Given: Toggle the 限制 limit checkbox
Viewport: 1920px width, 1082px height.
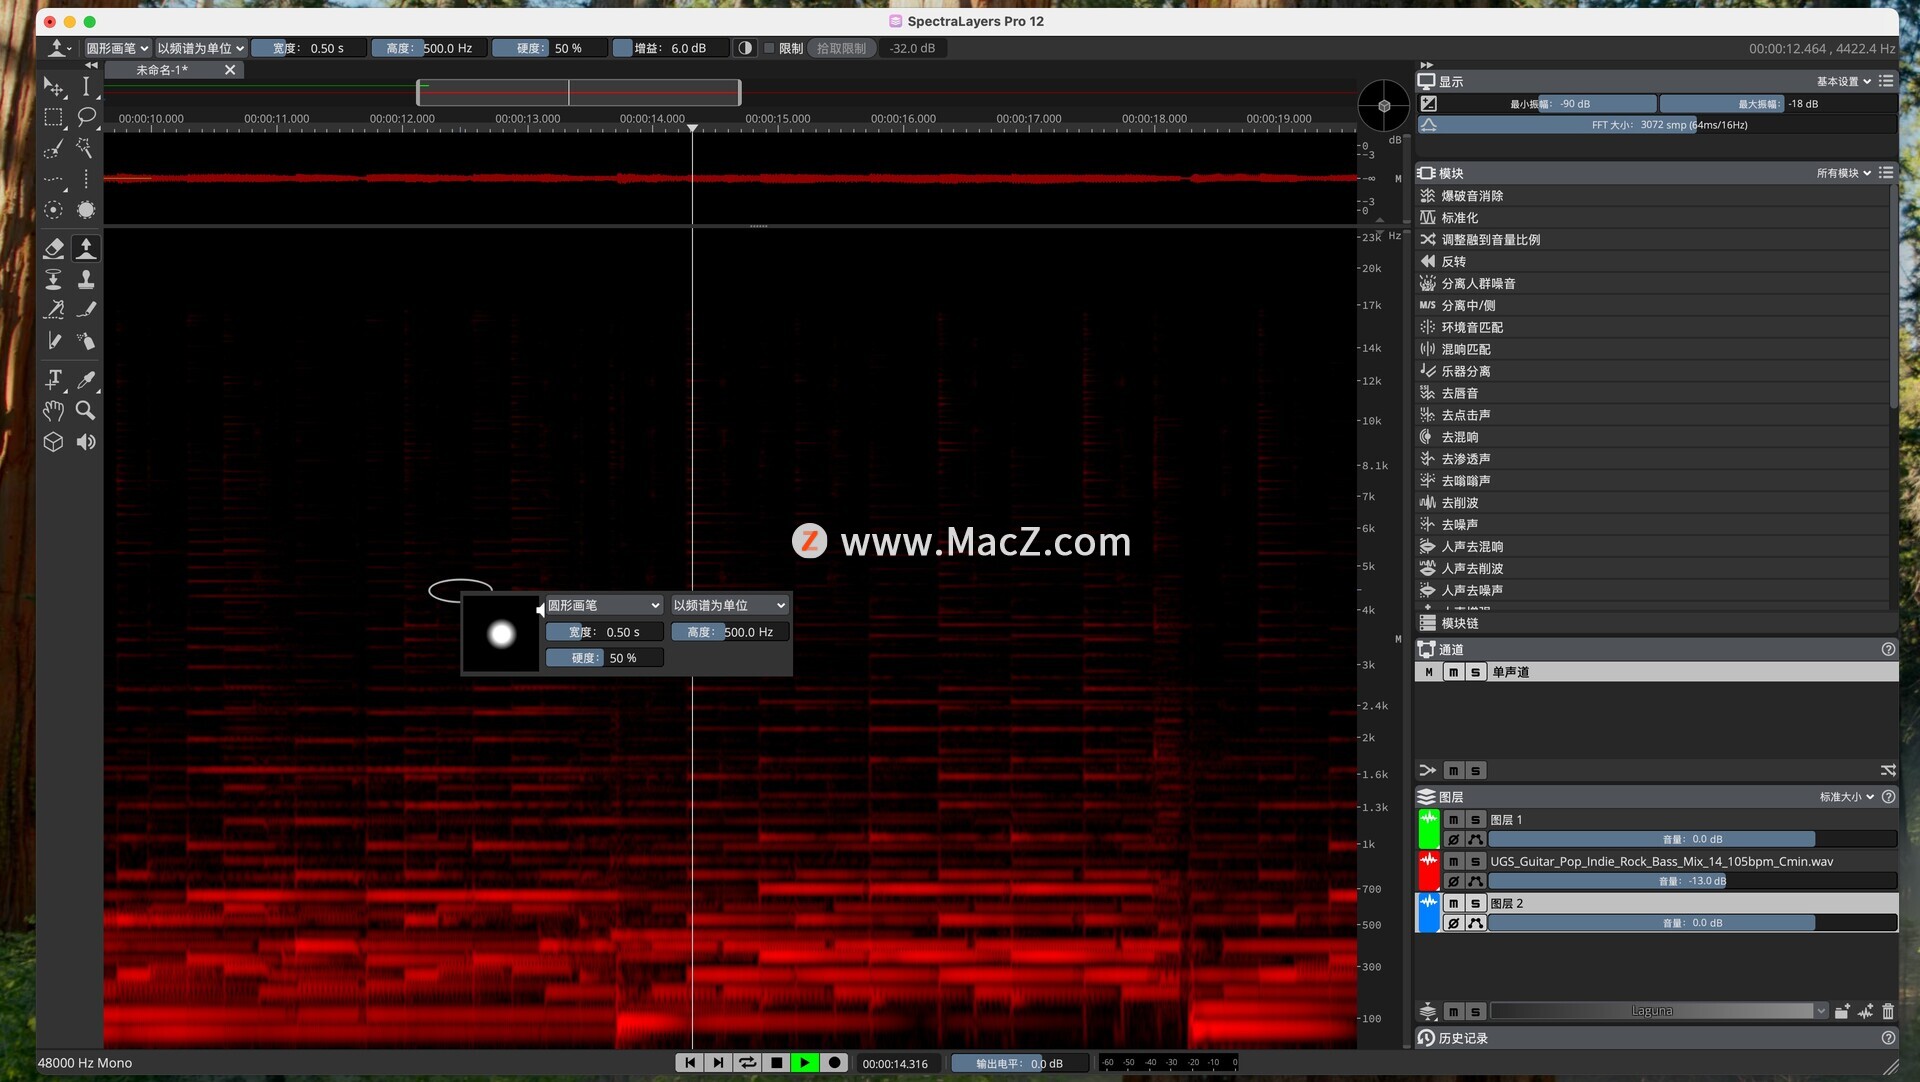Looking at the screenshot, I should tap(769, 48).
